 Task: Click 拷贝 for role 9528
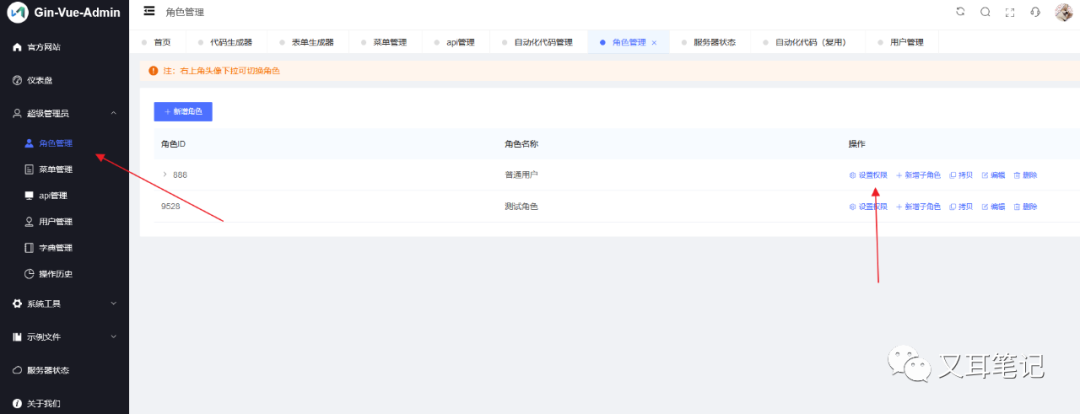tap(961, 206)
